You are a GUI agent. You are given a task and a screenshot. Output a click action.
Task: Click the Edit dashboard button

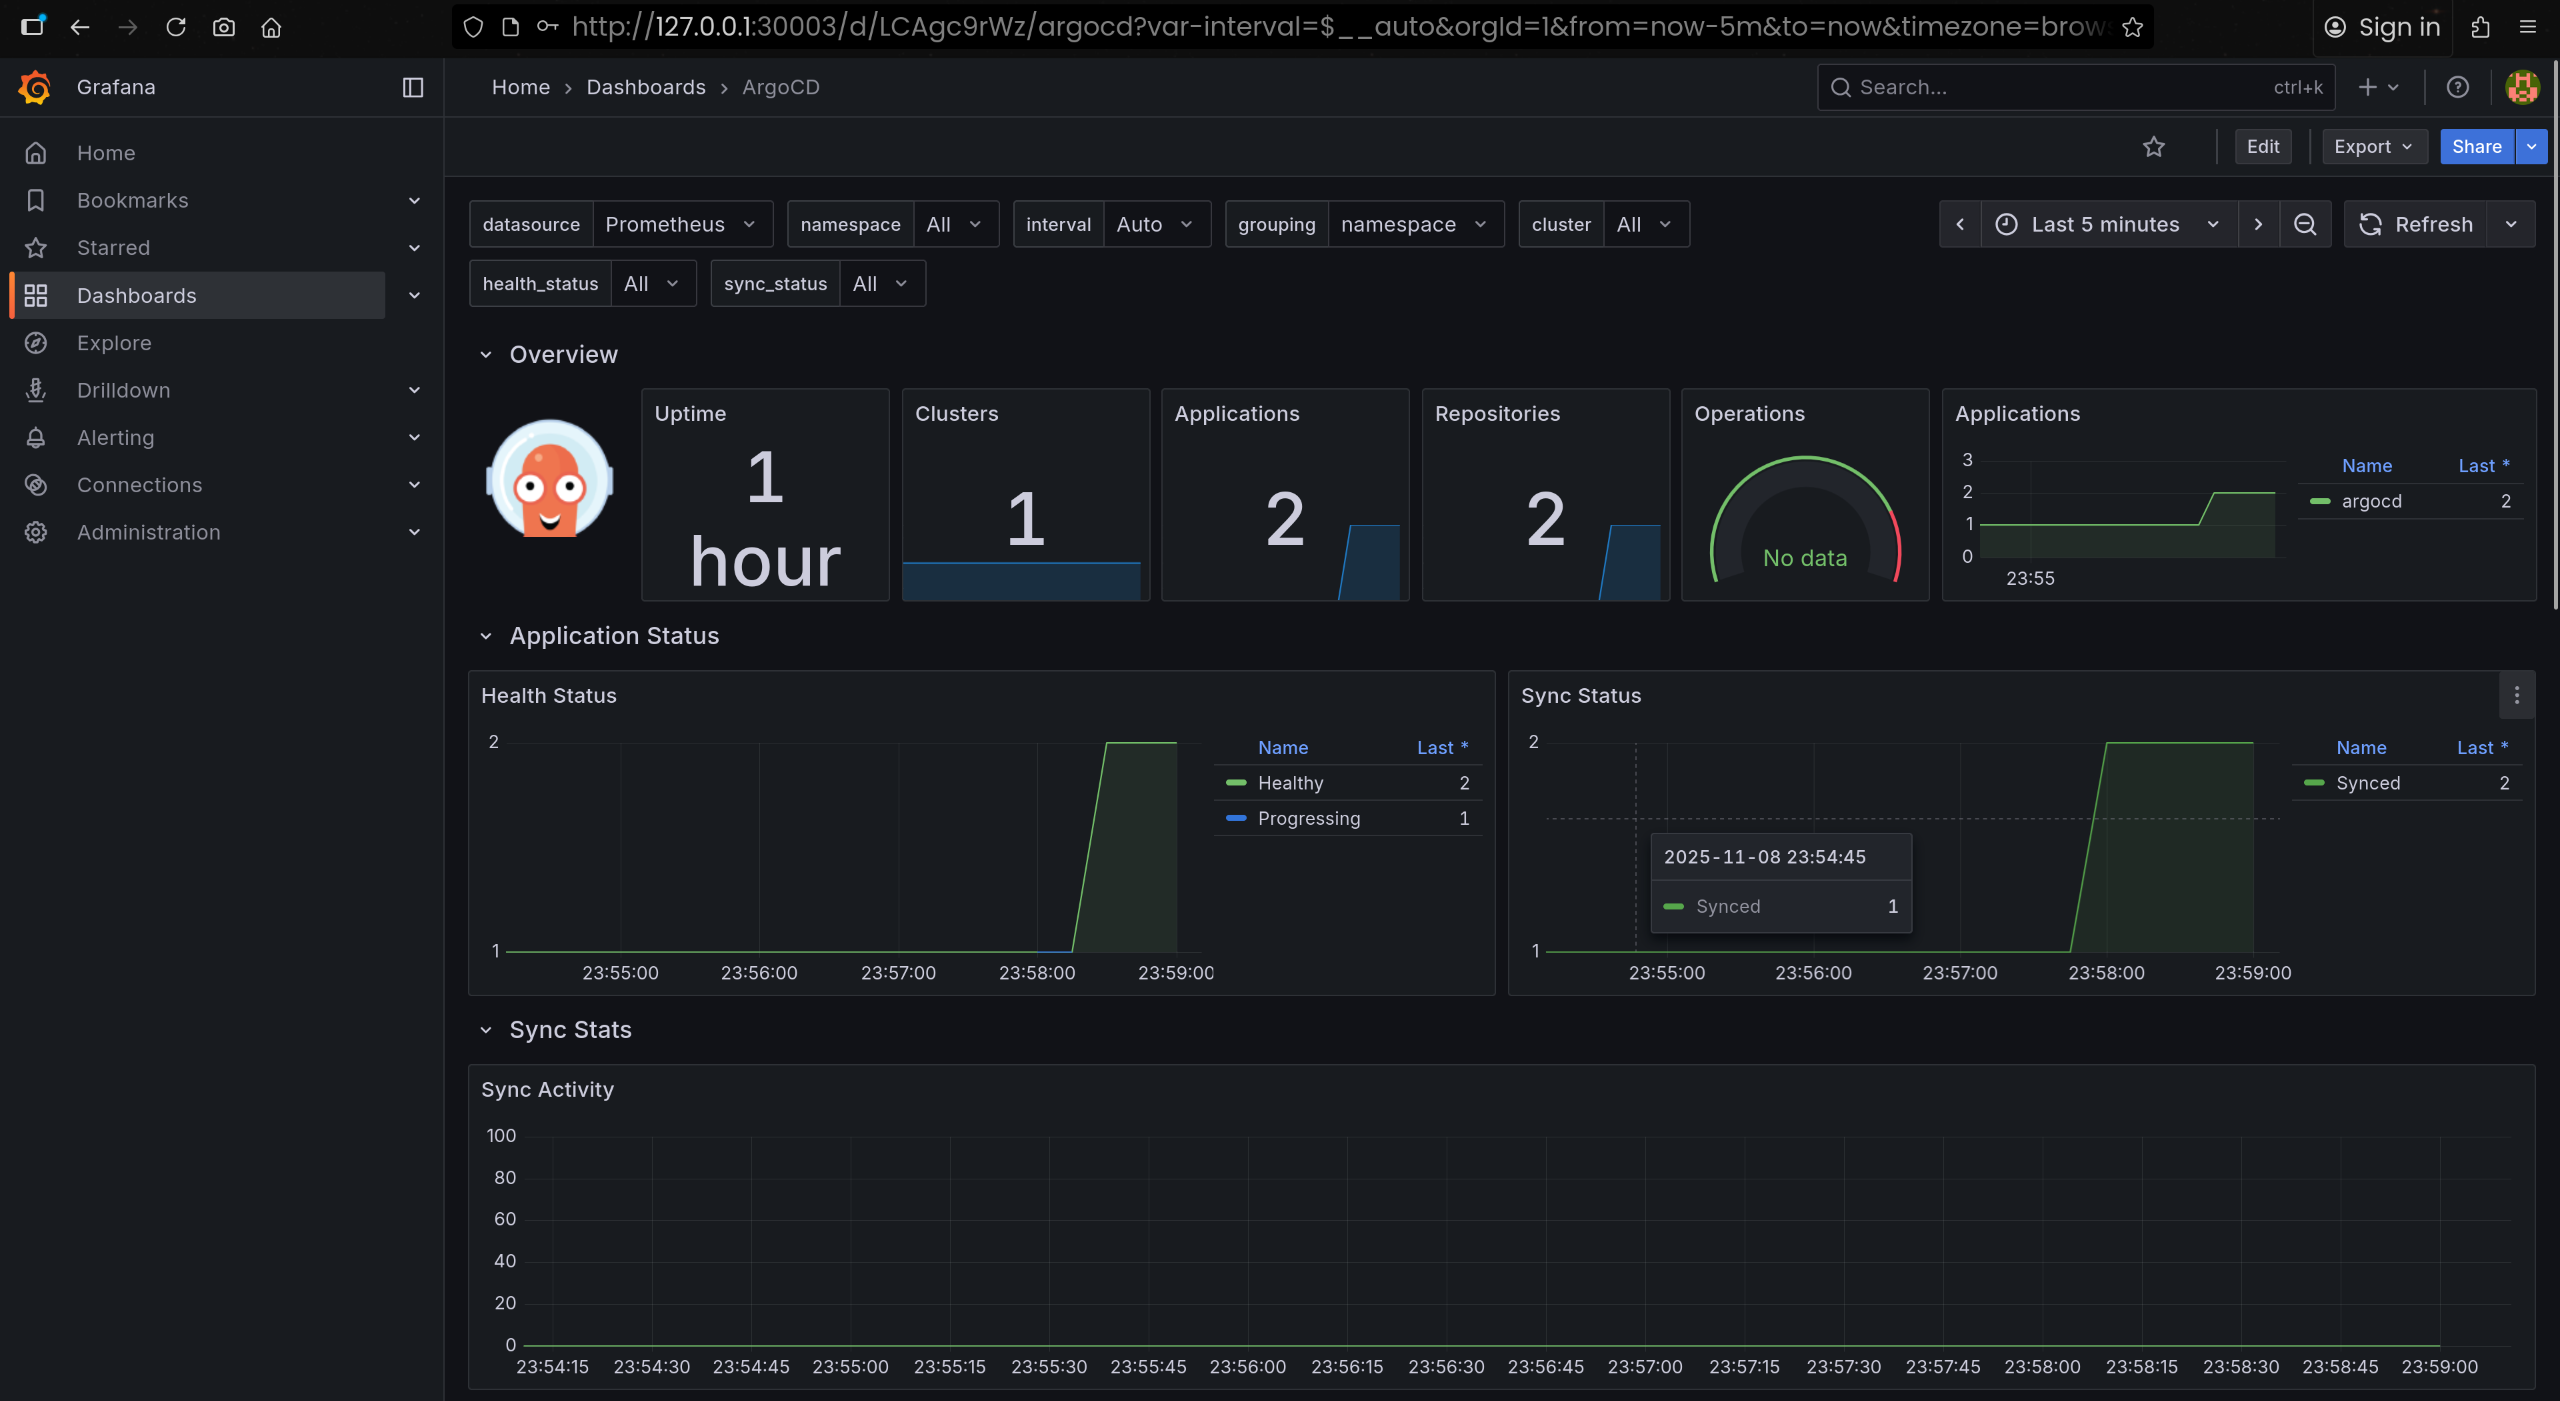pyautogui.click(x=2262, y=147)
